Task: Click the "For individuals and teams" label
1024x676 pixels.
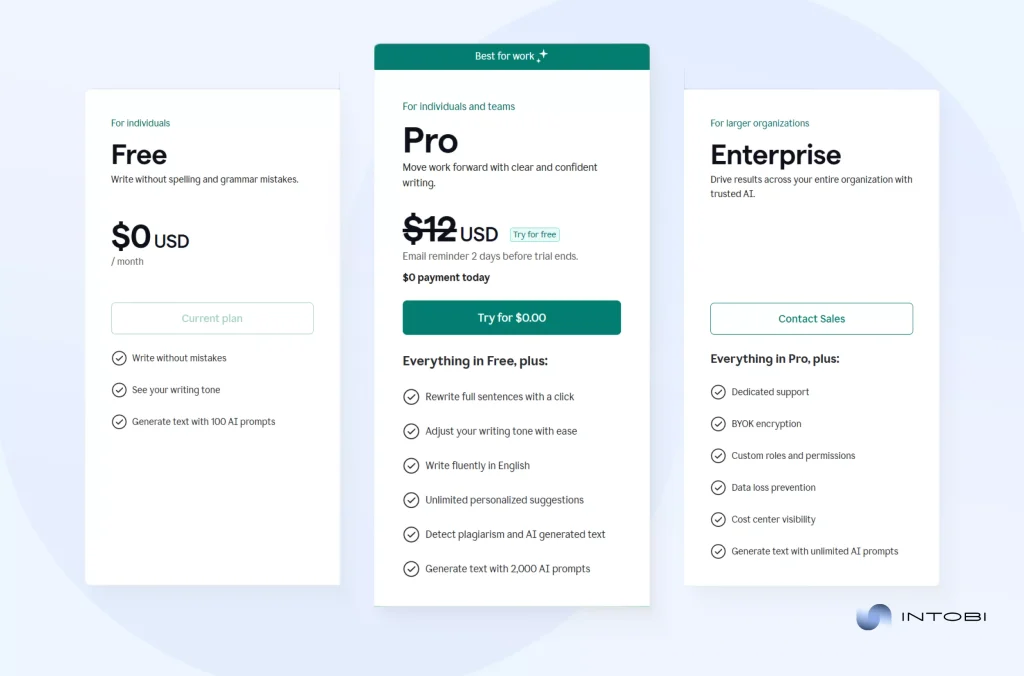Action: pyautogui.click(x=458, y=106)
